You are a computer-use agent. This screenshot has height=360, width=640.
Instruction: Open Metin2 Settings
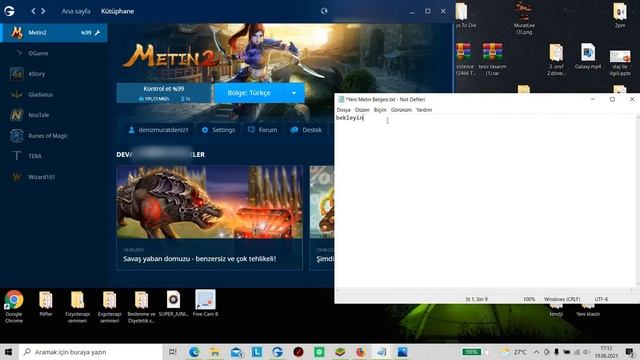point(218,130)
